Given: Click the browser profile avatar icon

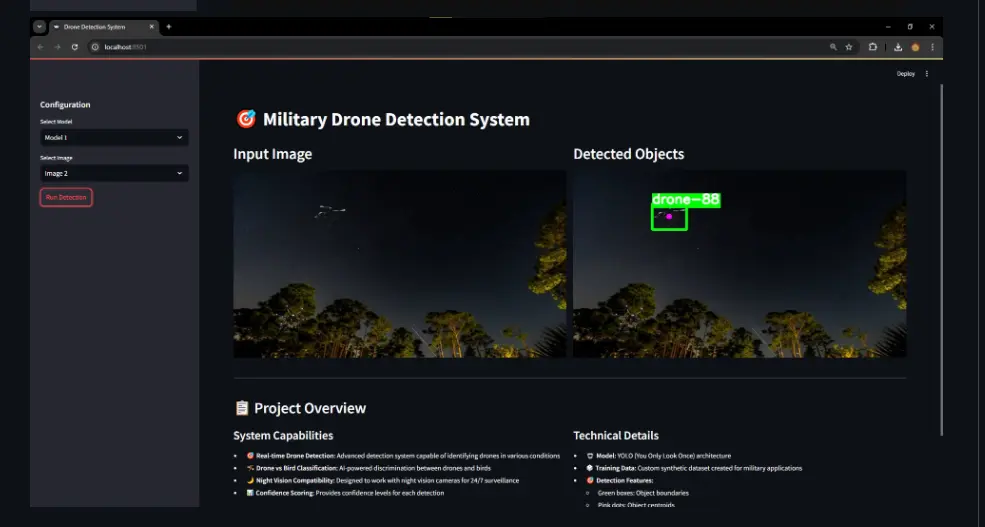Looking at the screenshot, I should pyautogui.click(x=915, y=47).
